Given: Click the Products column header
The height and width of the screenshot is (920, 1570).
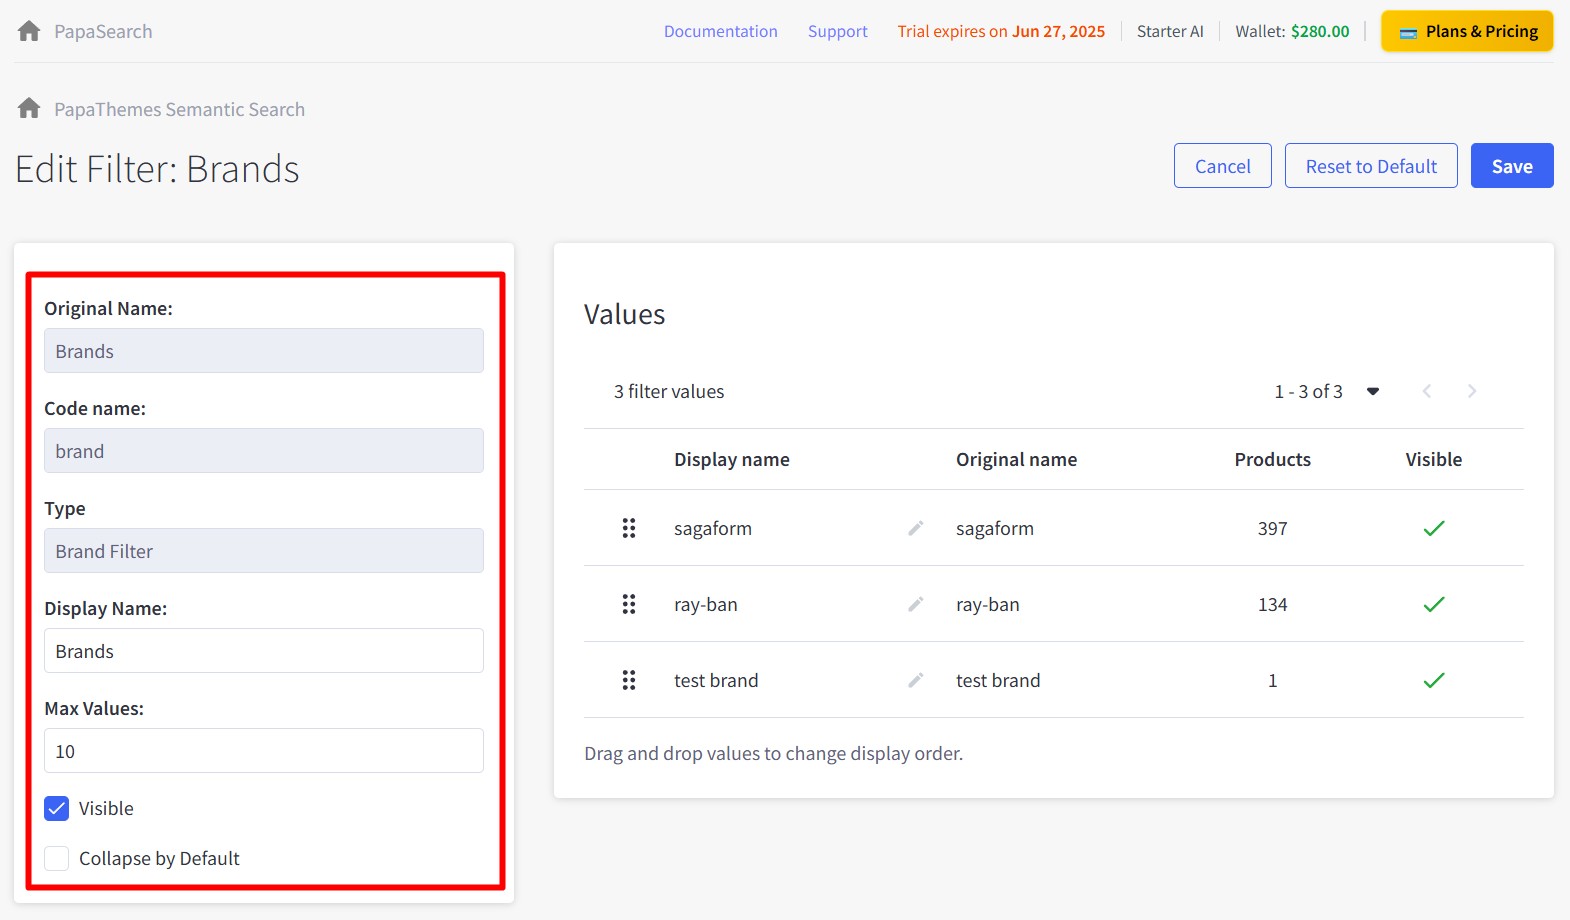Looking at the screenshot, I should point(1272,459).
